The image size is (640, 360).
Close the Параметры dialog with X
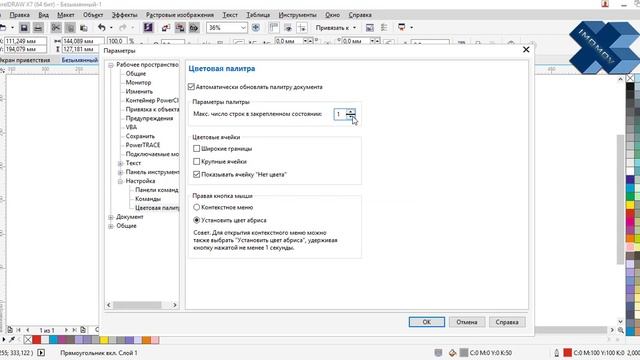[526, 50]
